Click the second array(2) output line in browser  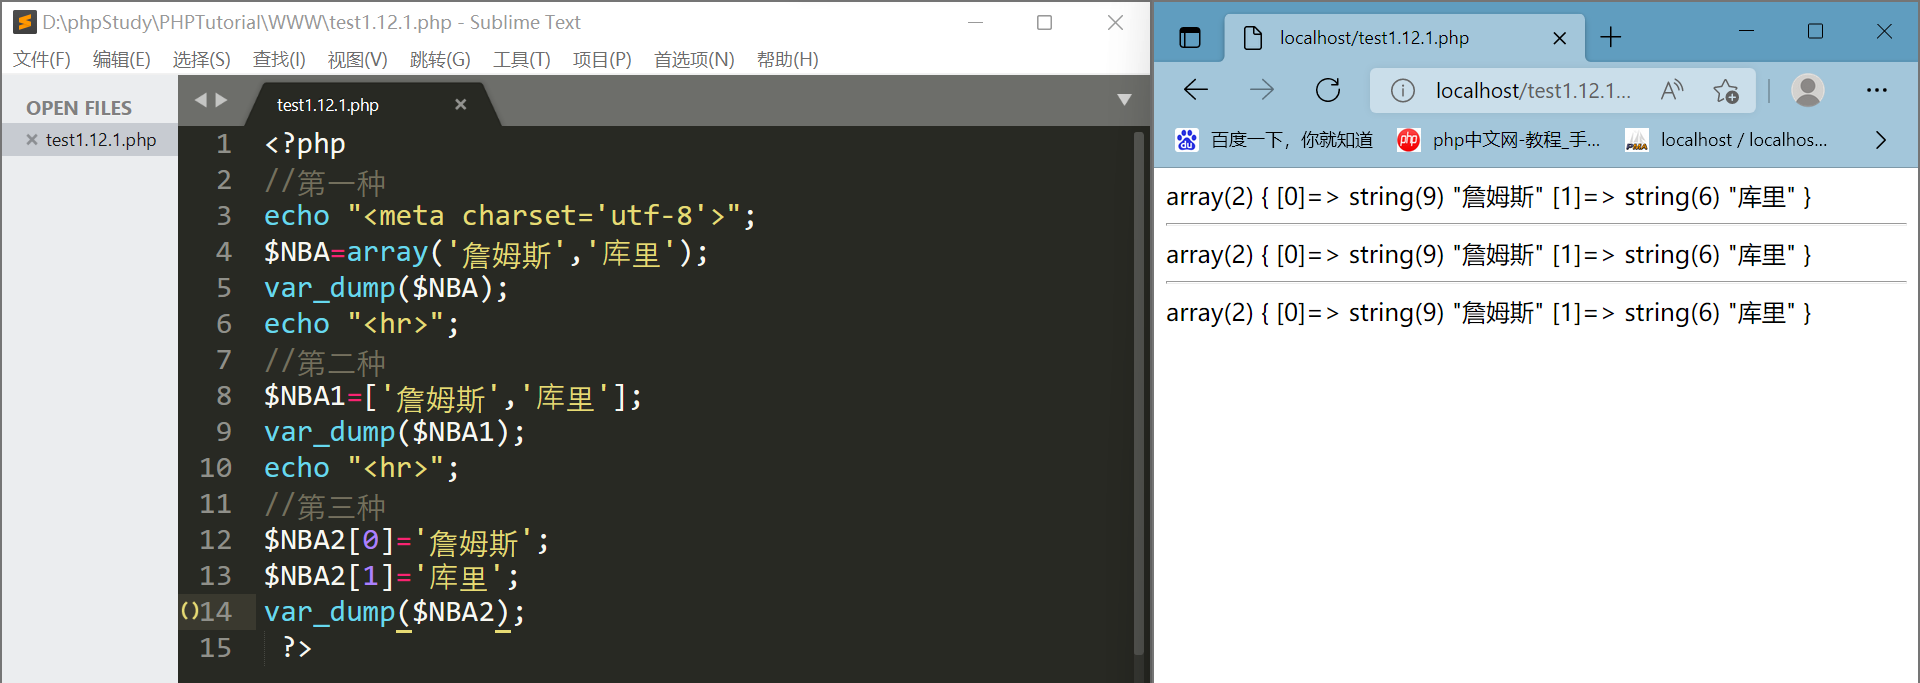tap(1488, 255)
